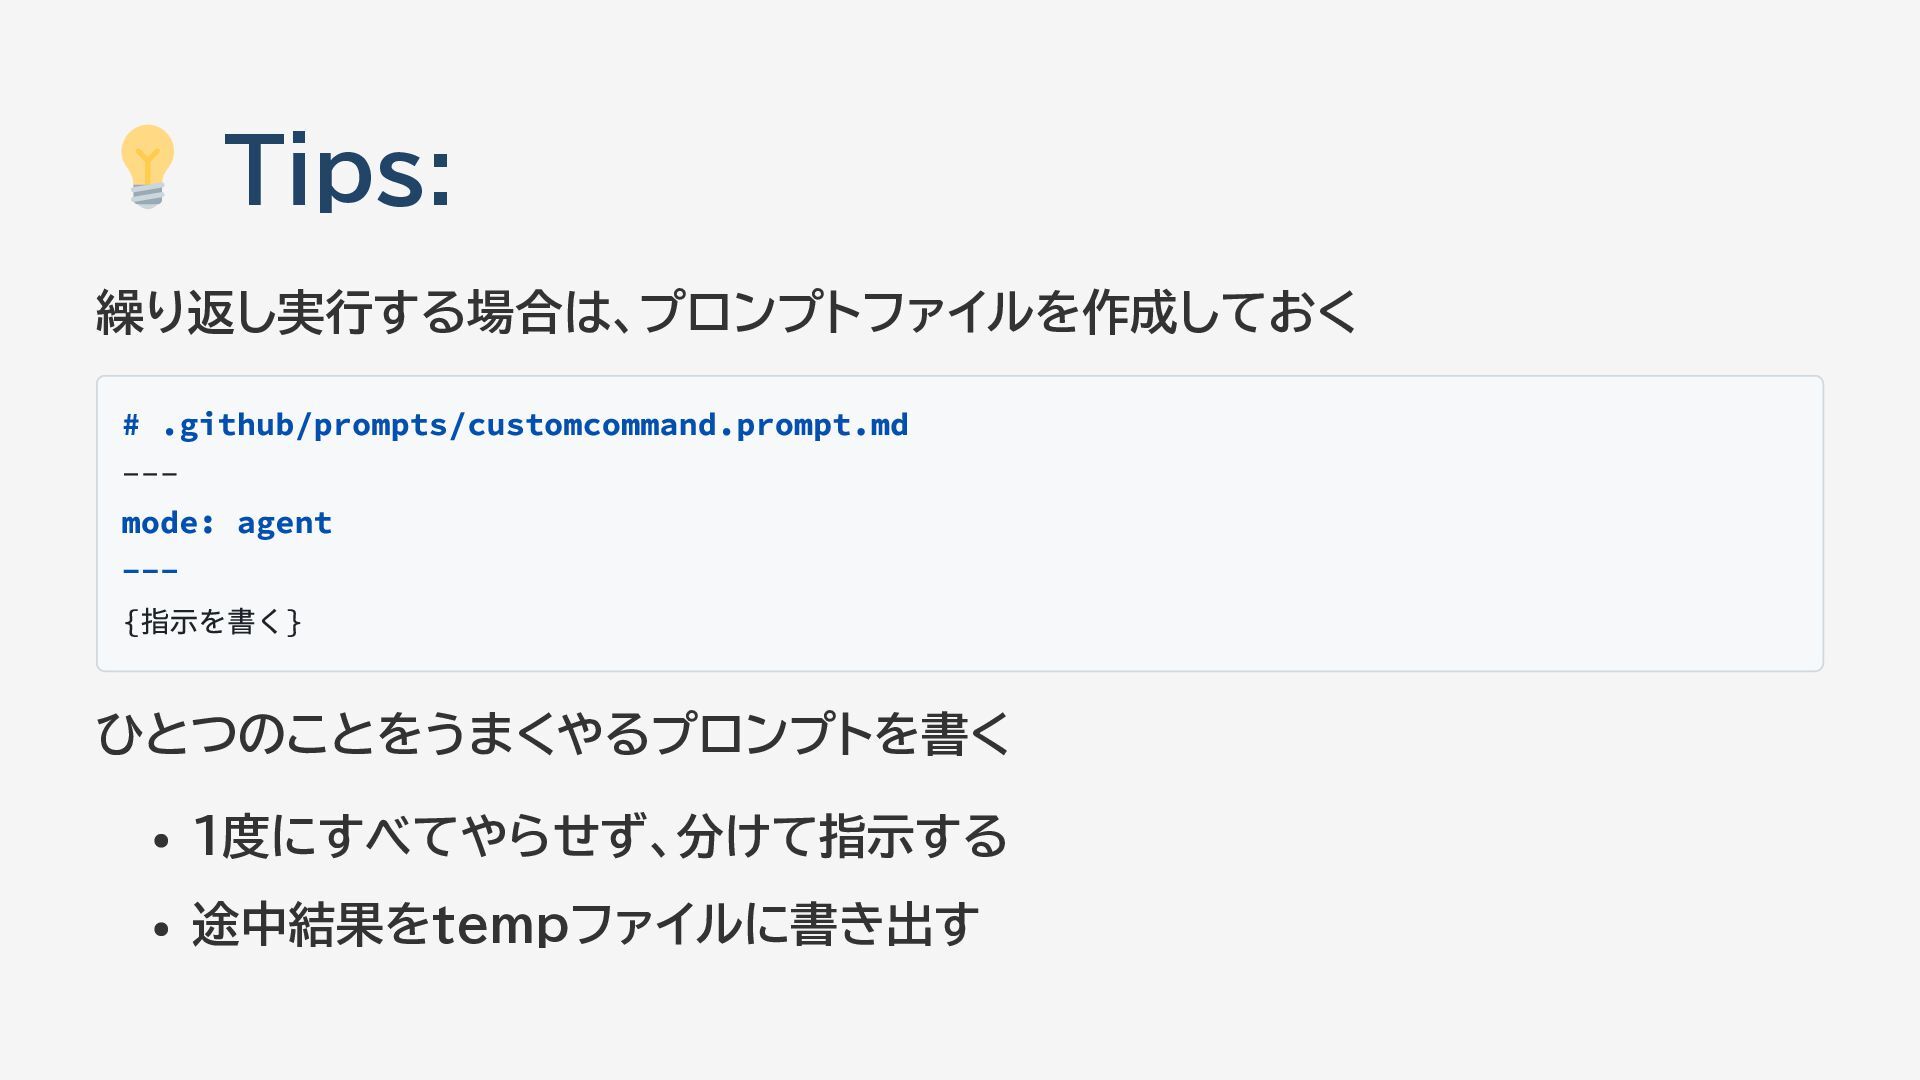This screenshot has height=1080, width=1920.
Task: Click the blue '---' line below mode
Action: click(x=150, y=571)
